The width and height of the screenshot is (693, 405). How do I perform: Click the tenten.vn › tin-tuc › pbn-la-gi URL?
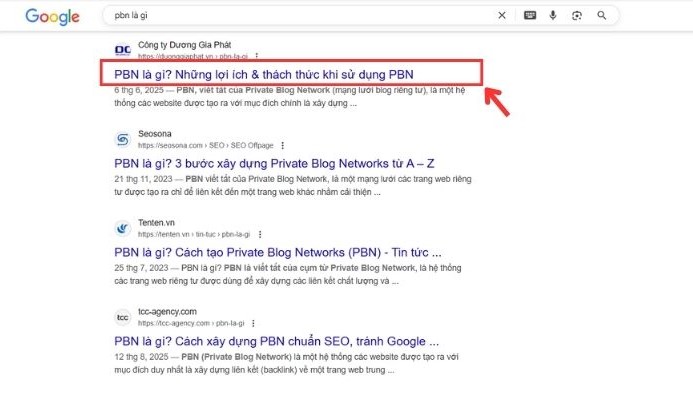pyautogui.click(x=194, y=234)
